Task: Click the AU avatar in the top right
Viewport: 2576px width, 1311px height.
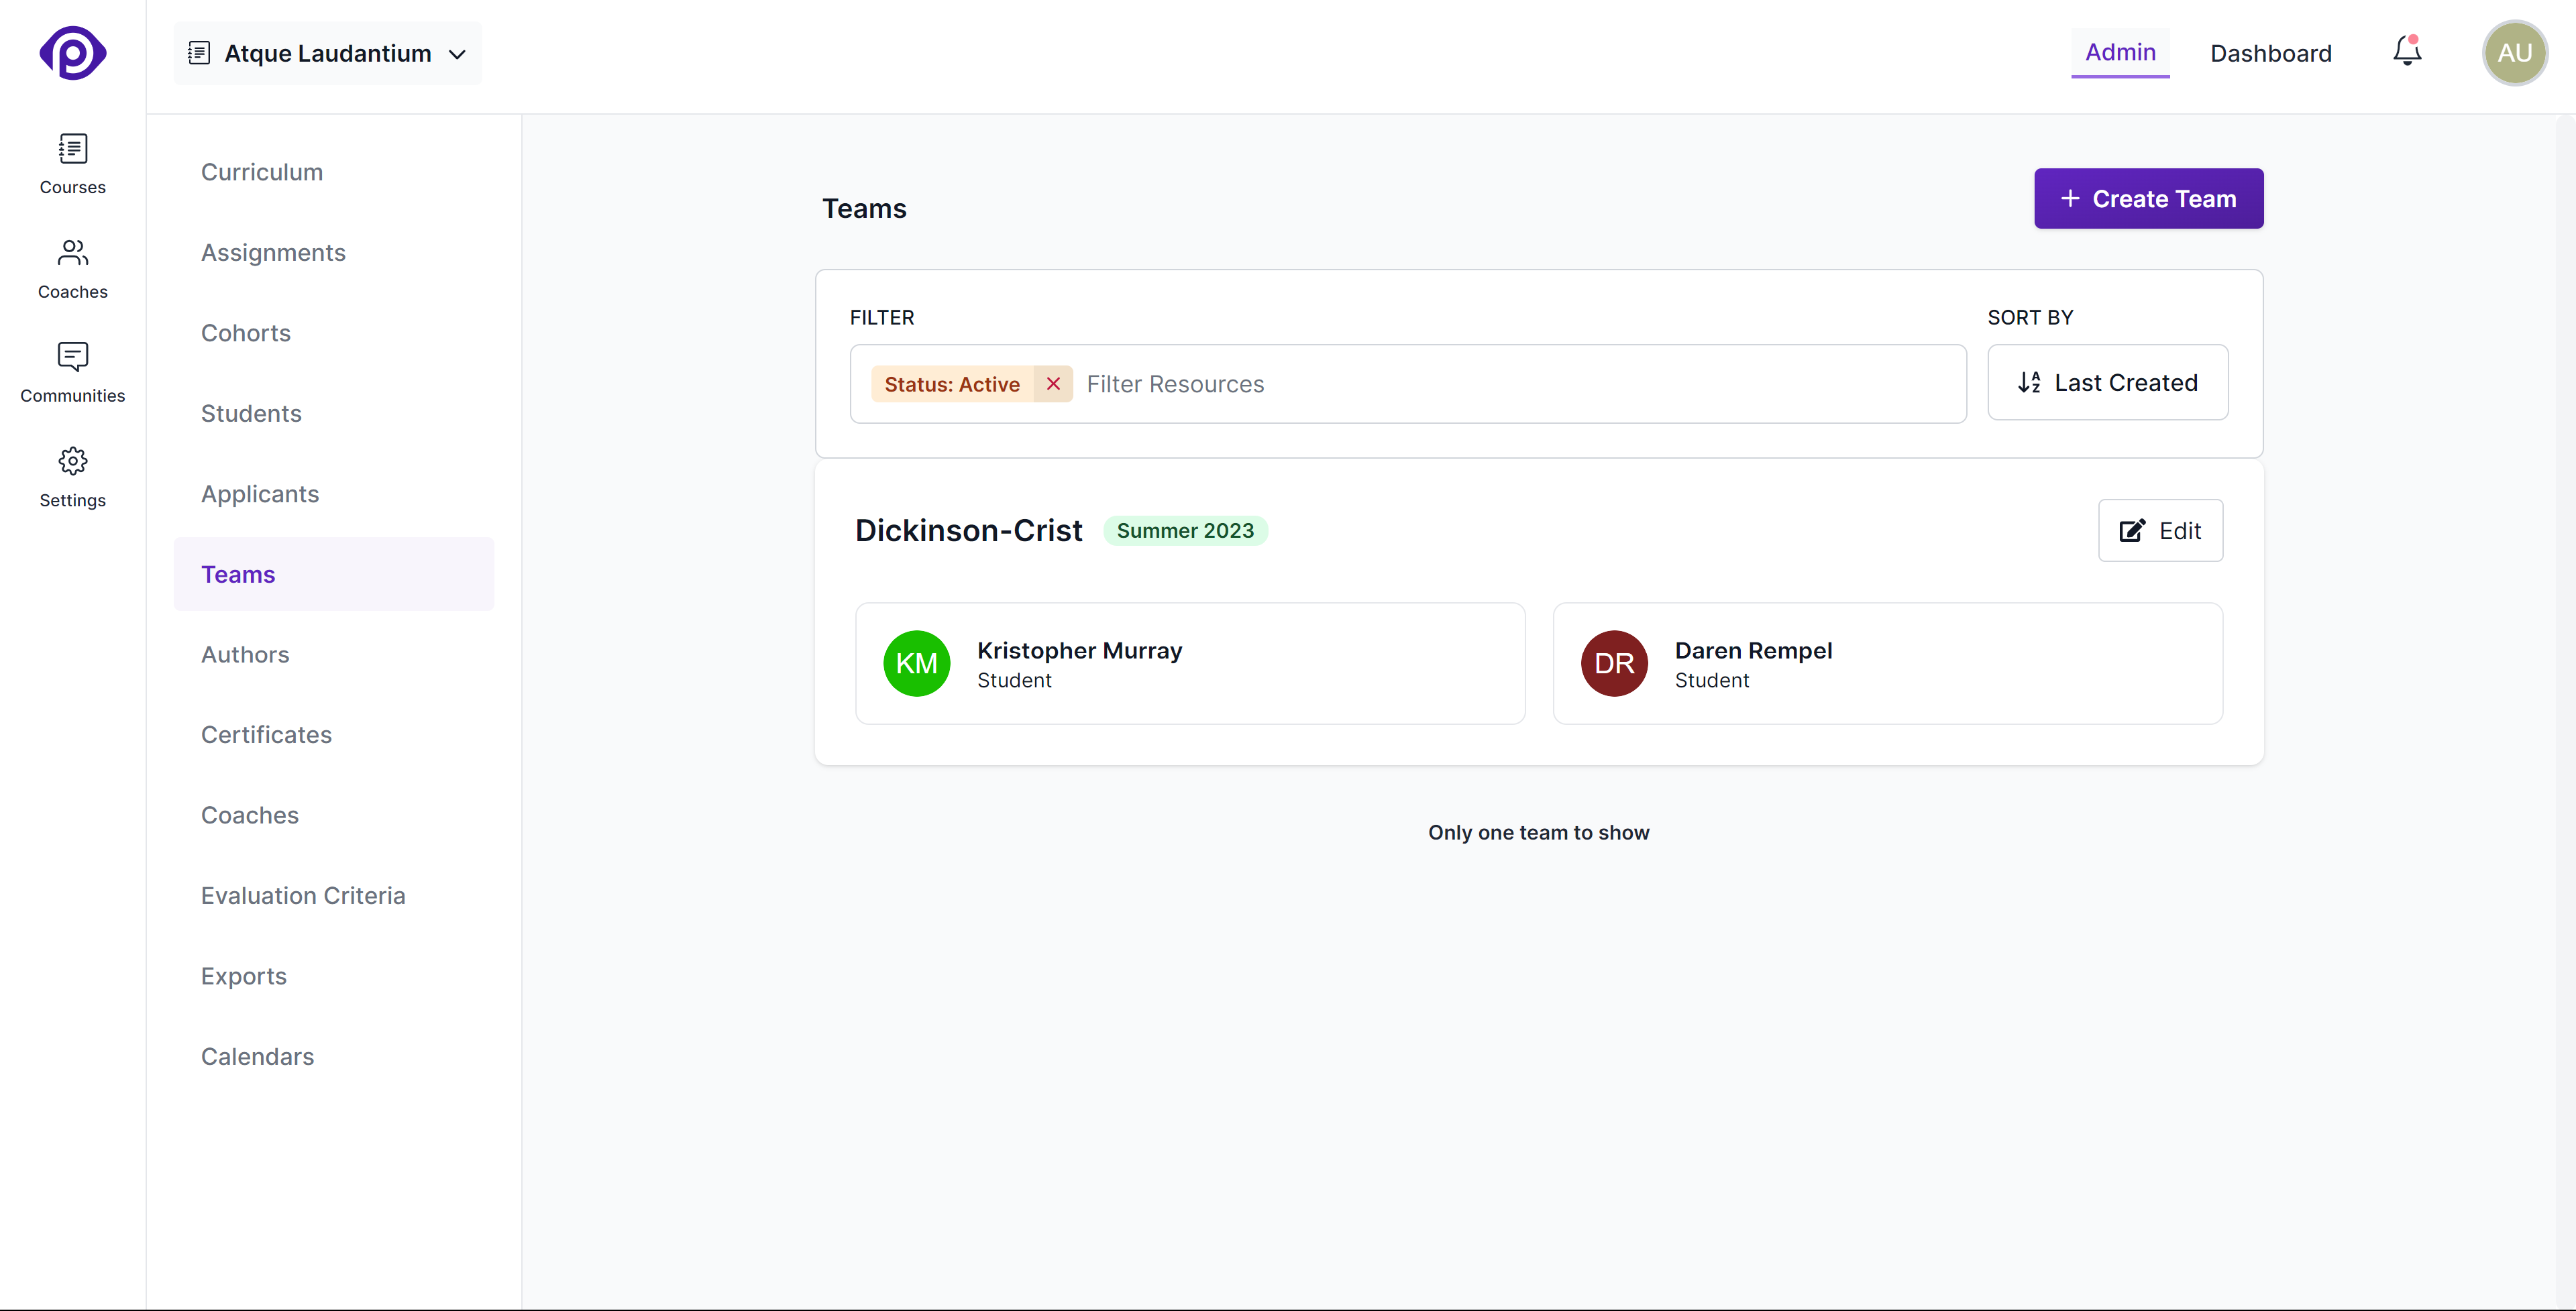Action: (x=2515, y=53)
